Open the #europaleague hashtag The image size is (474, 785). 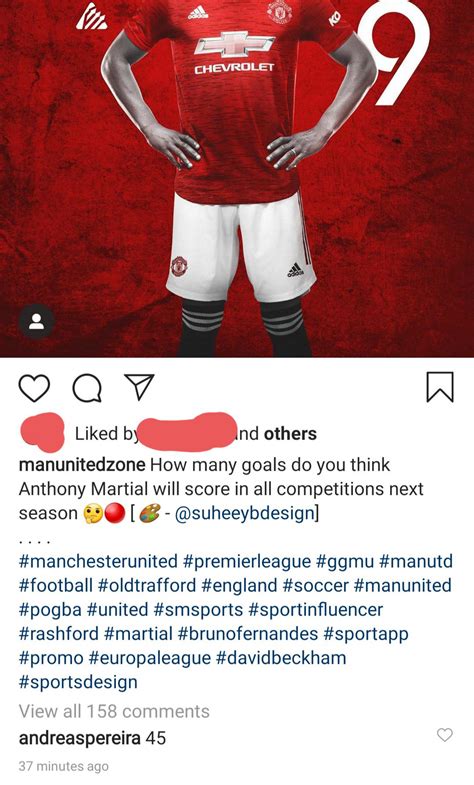[150, 658]
